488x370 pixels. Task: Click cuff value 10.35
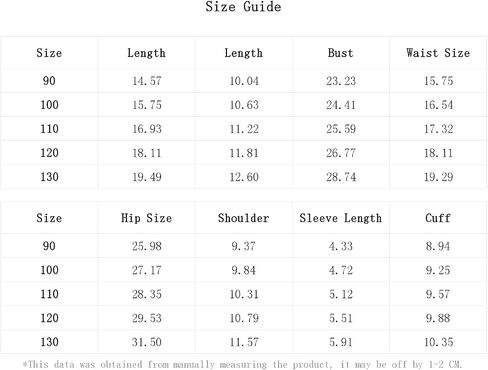(439, 342)
